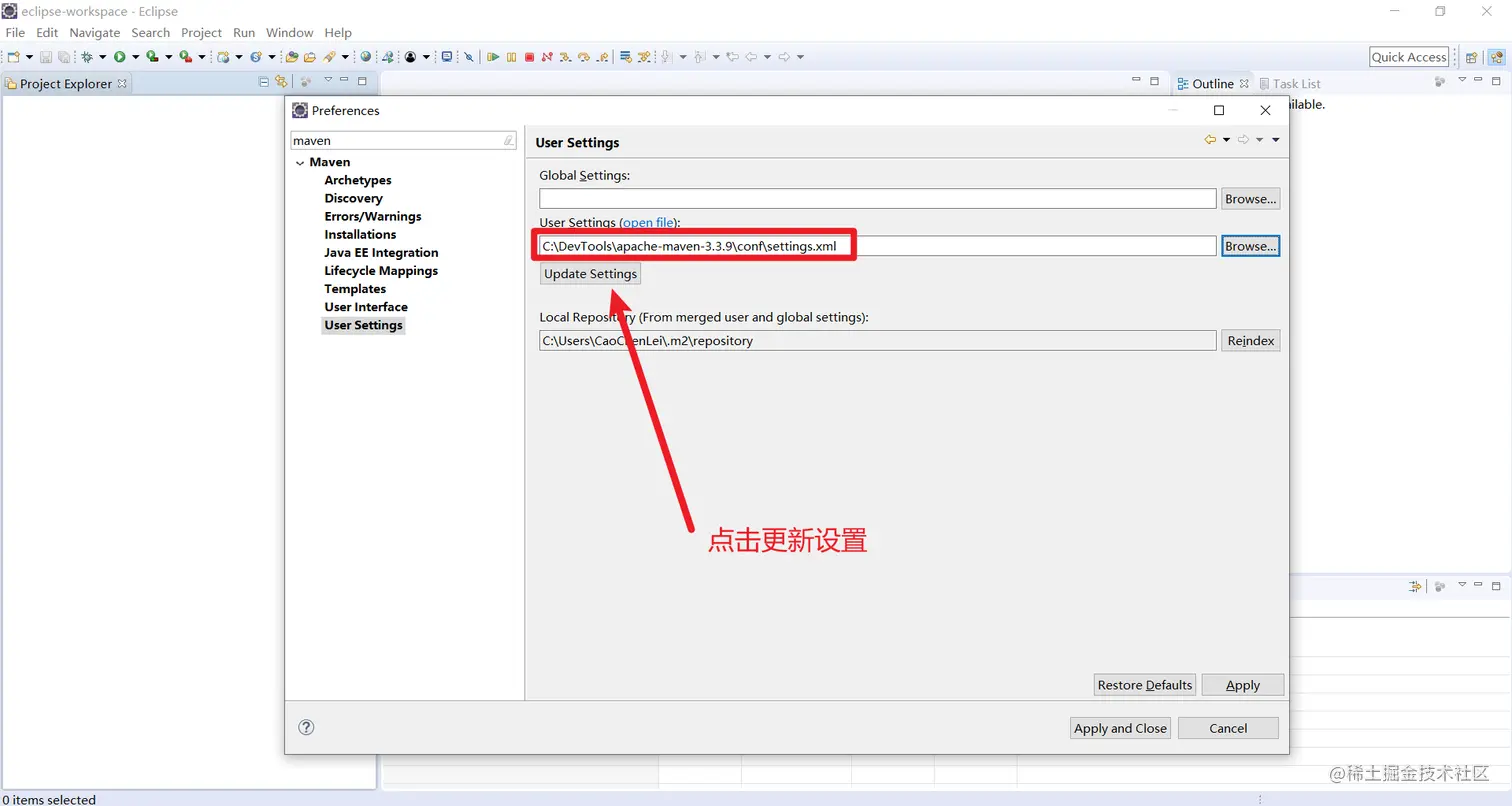Select Errors/Warnings in preferences tree
1512x806 pixels.
(373, 216)
